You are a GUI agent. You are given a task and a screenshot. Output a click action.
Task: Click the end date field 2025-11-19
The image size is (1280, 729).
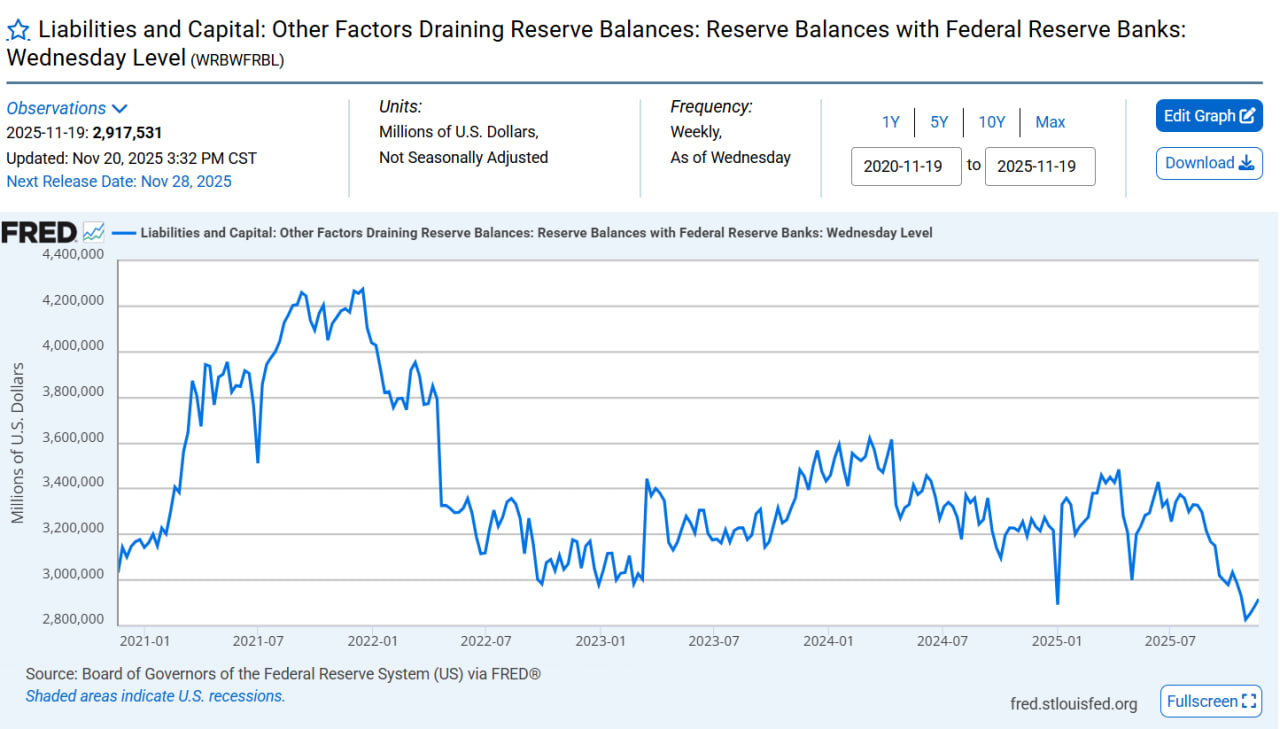[x=1039, y=166]
